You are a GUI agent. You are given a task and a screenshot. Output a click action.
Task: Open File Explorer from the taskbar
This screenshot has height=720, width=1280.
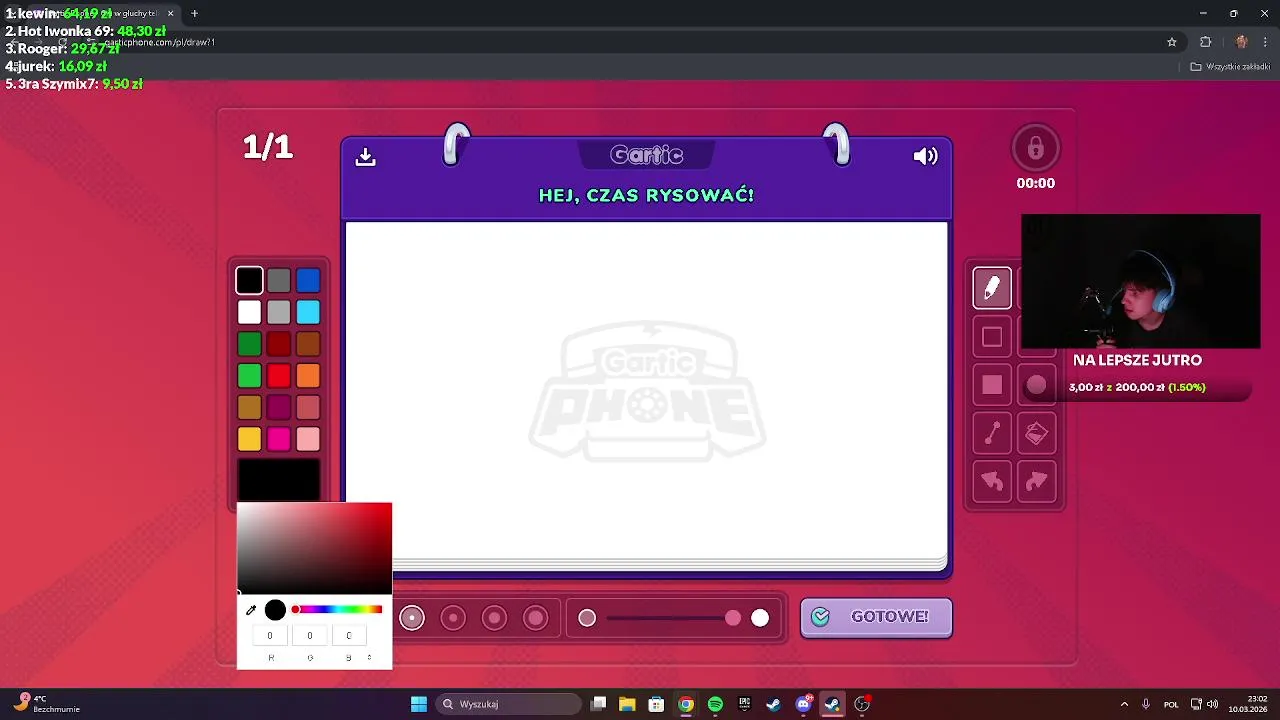tap(627, 704)
